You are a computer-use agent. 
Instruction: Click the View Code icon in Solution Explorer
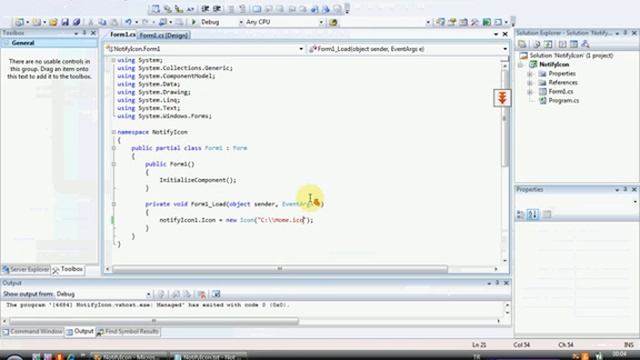pos(562,44)
